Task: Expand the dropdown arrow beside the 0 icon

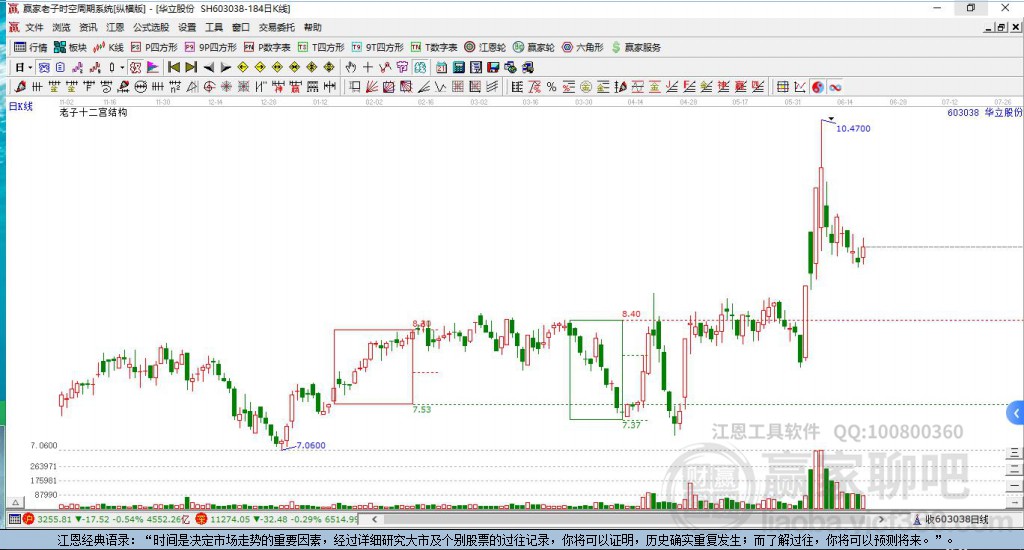Action: click(122, 67)
